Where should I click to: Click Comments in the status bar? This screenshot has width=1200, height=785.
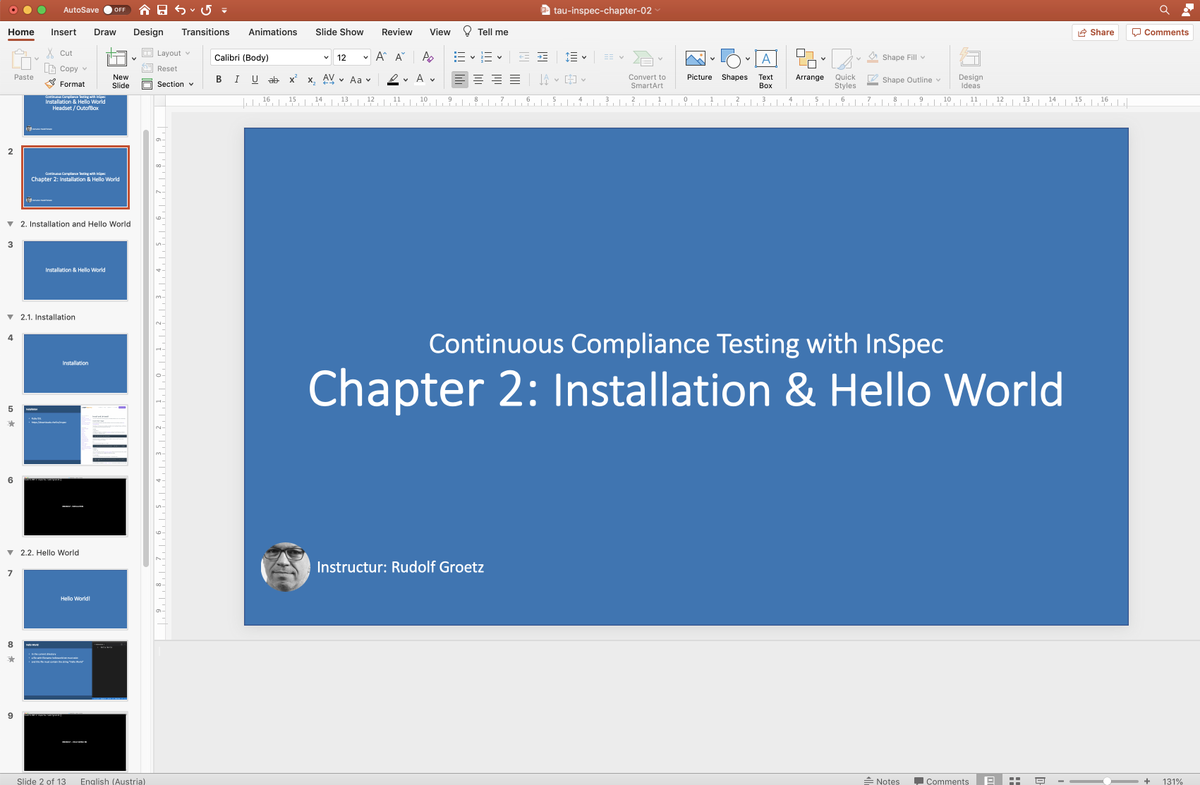pyautogui.click(x=941, y=780)
